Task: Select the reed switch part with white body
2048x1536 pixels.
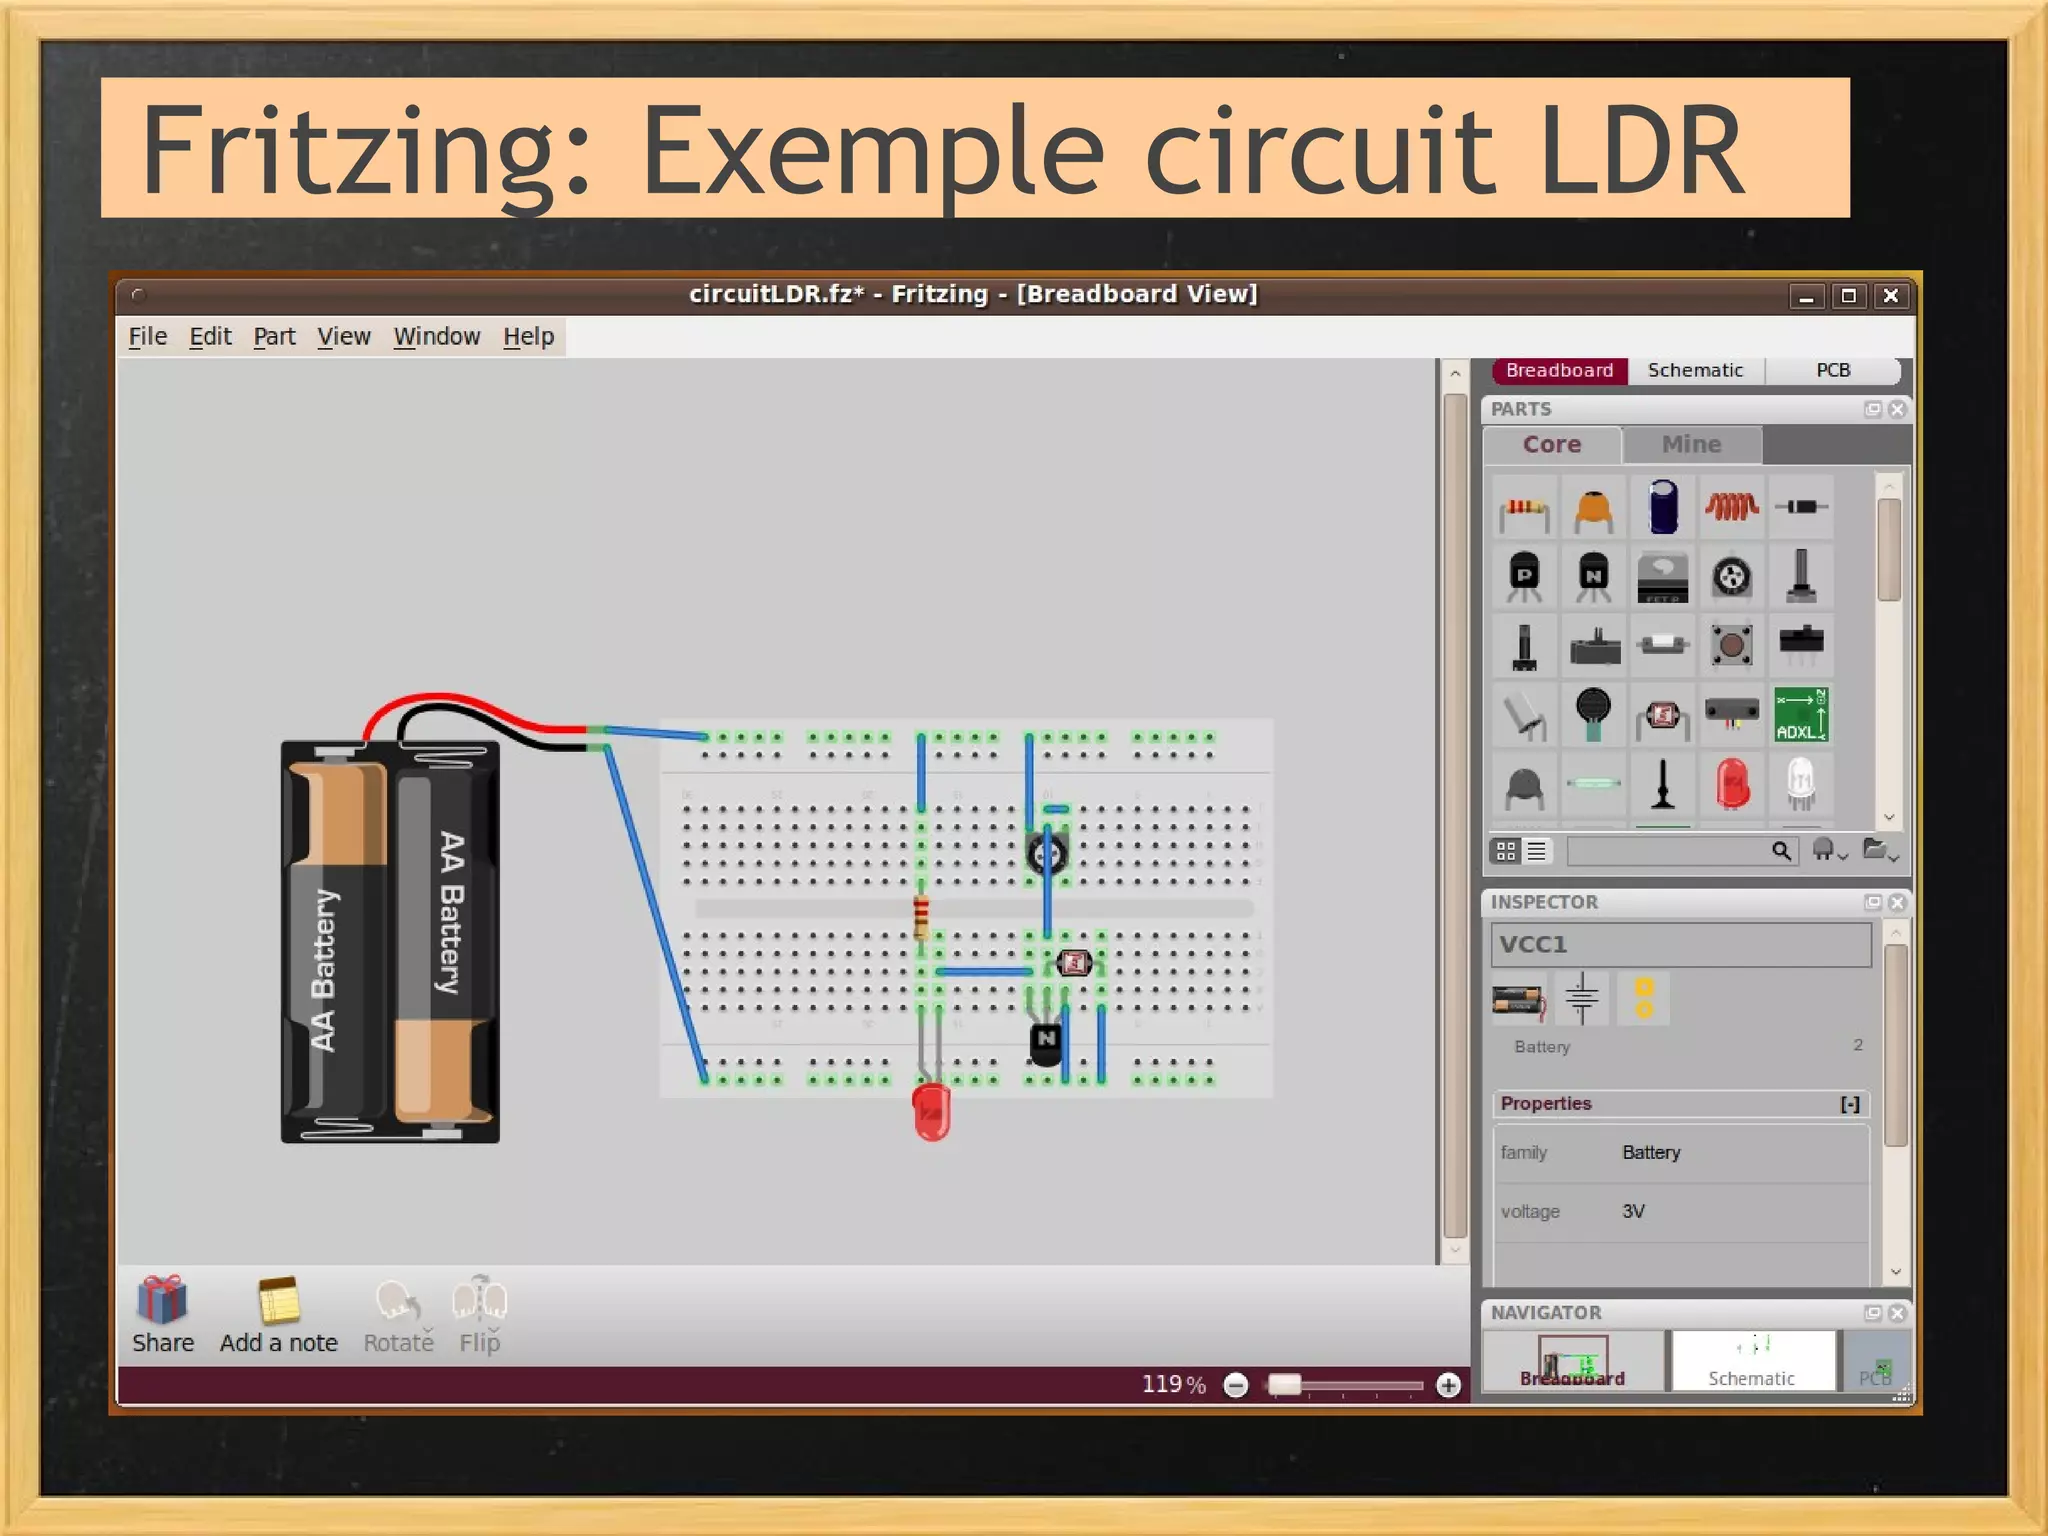Action: pyautogui.click(x=1662, y=645)
